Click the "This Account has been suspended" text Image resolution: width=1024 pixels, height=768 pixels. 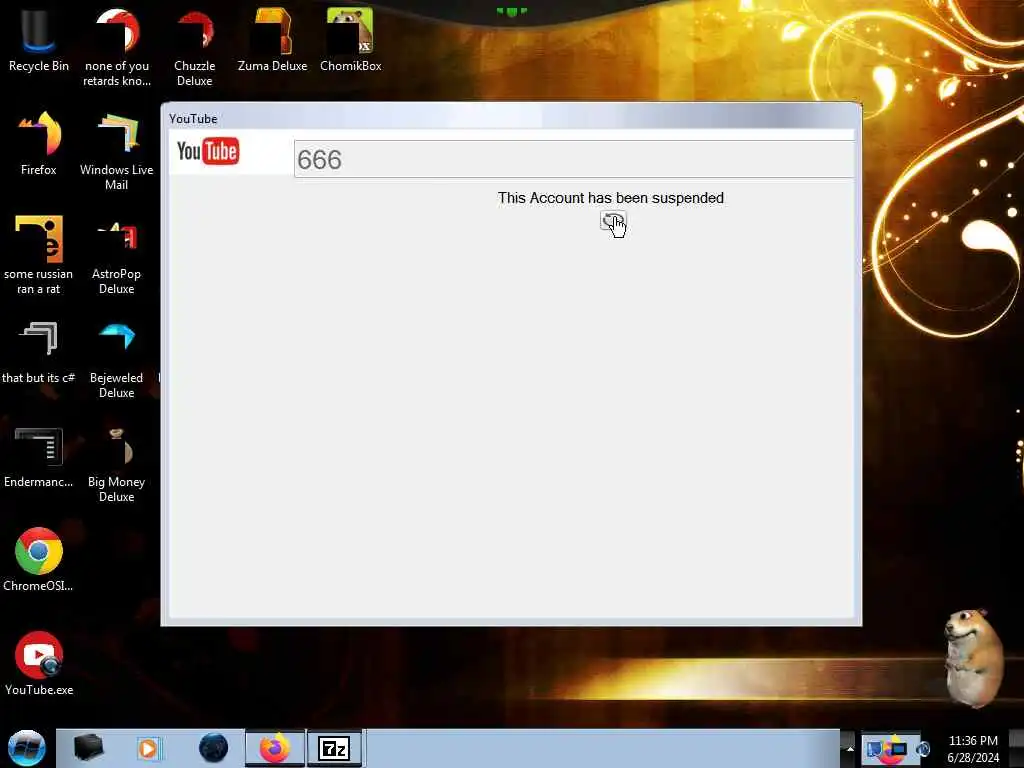click(x=611, y=198)
